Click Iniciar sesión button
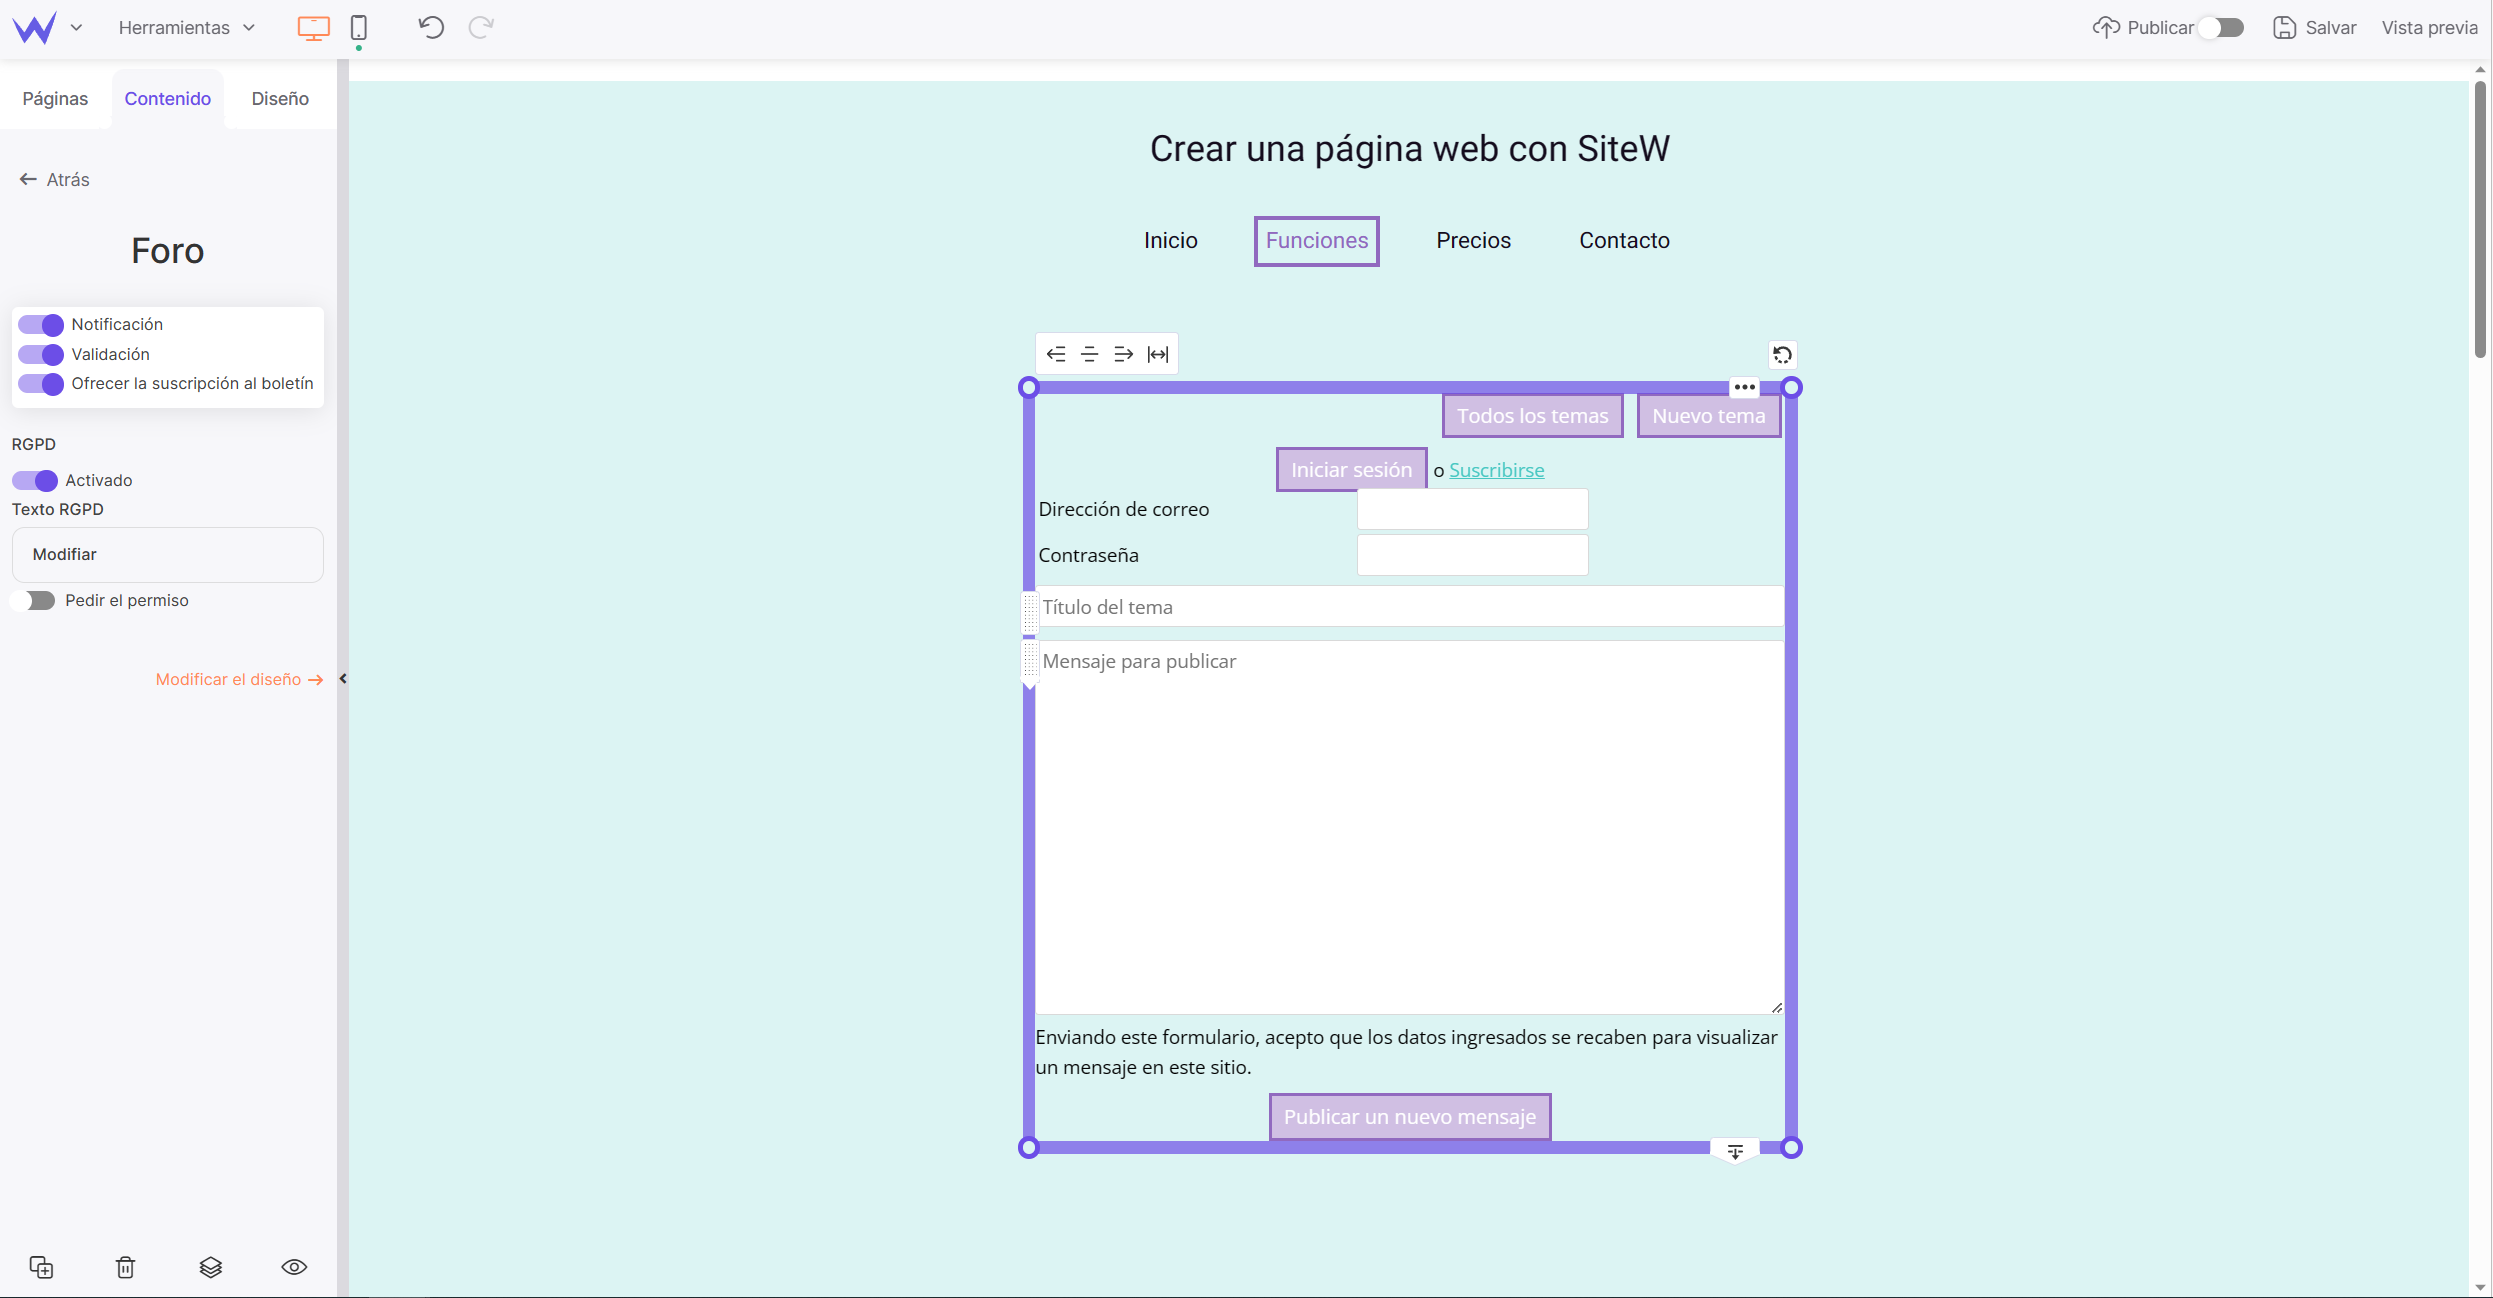 pyautogui.click(x=1351, y=470)
